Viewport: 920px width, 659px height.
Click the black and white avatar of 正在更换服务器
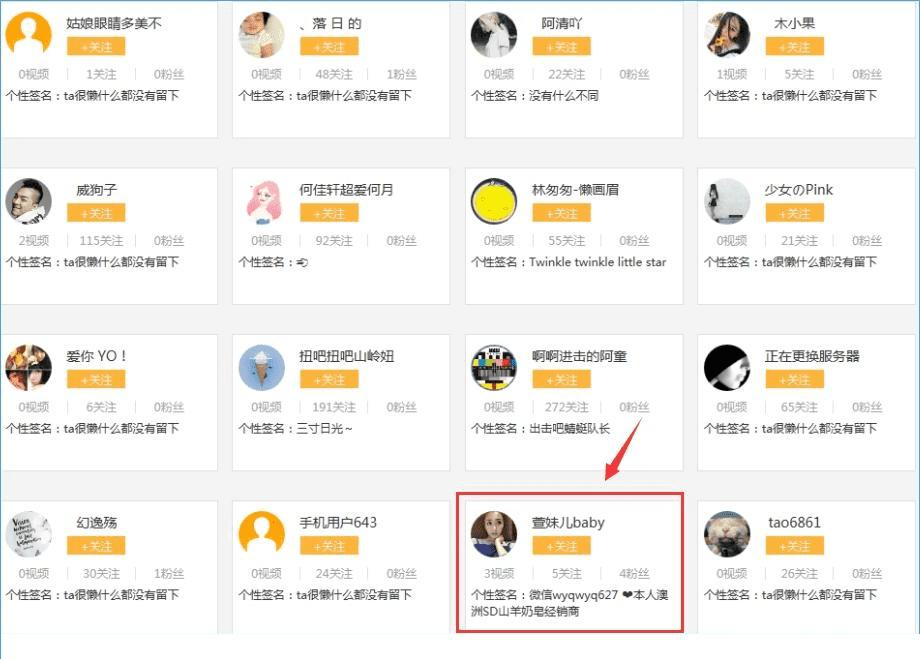tap(727, 368)
